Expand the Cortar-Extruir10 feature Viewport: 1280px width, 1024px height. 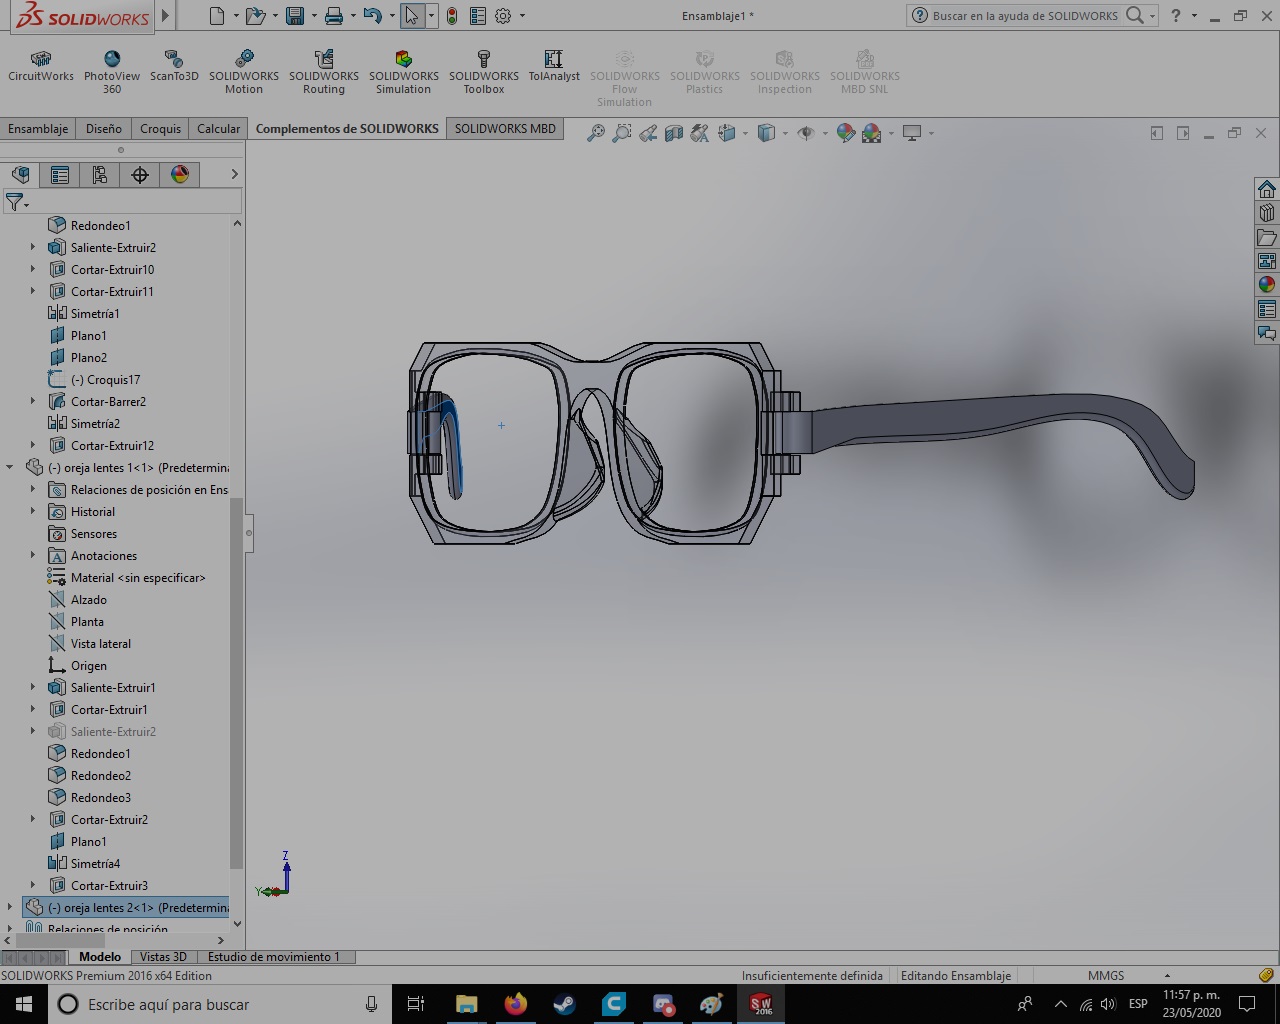point(33,270)
